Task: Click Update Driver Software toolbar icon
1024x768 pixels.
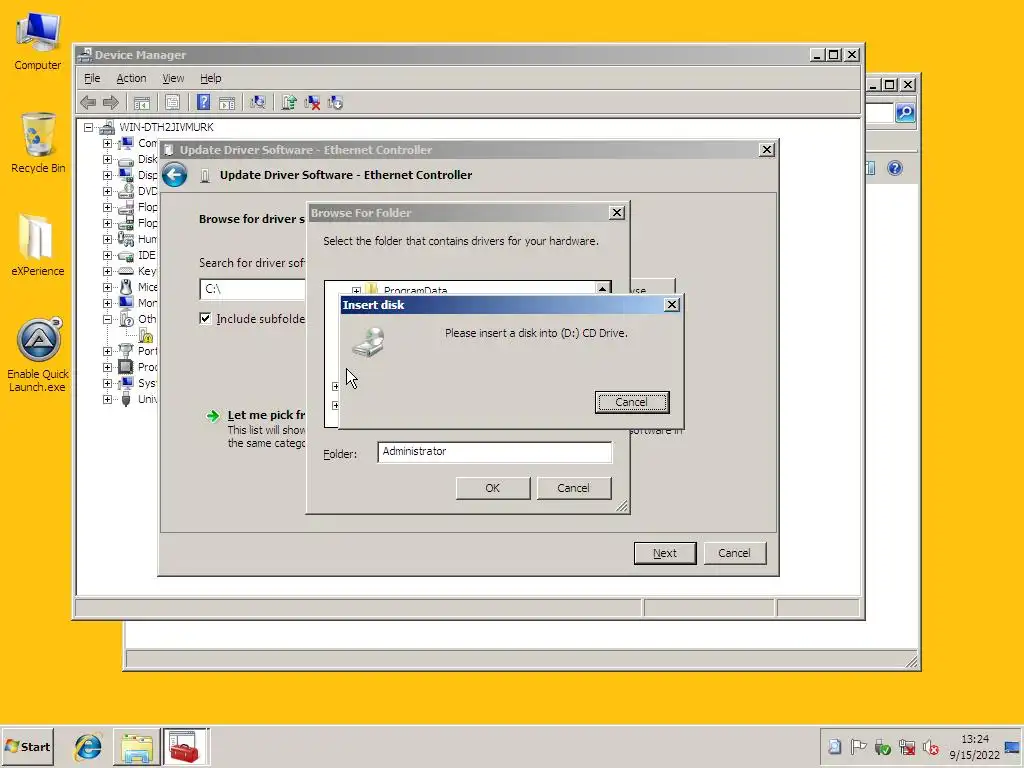Action: pos(289,103)
